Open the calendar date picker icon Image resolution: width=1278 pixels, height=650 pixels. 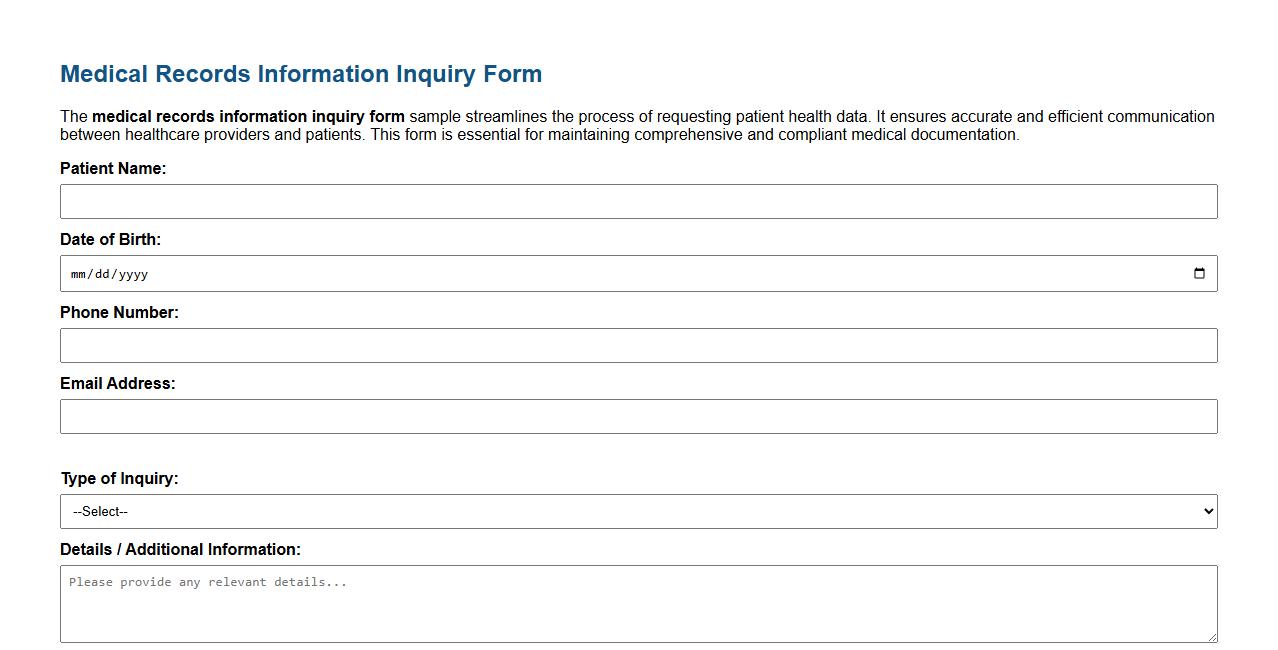click(1199, 273)
